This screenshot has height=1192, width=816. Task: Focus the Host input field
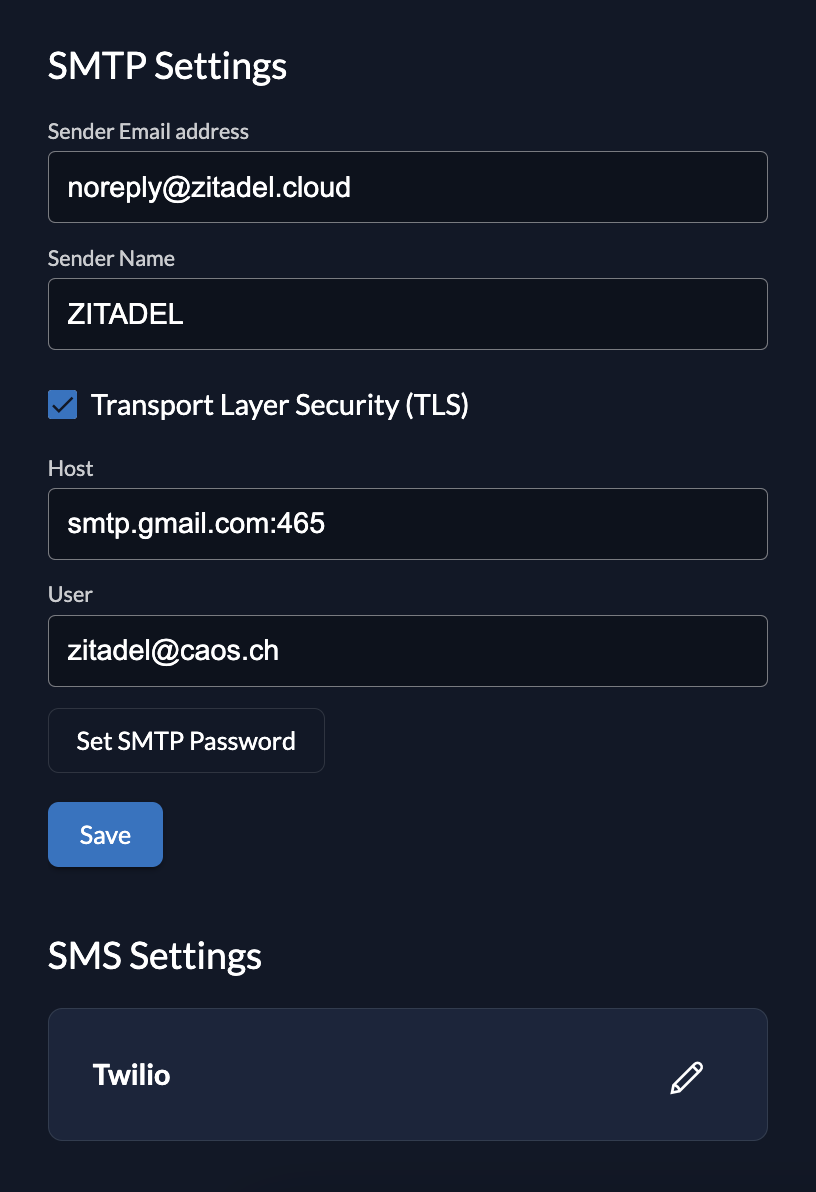click(x=540, y=524)
